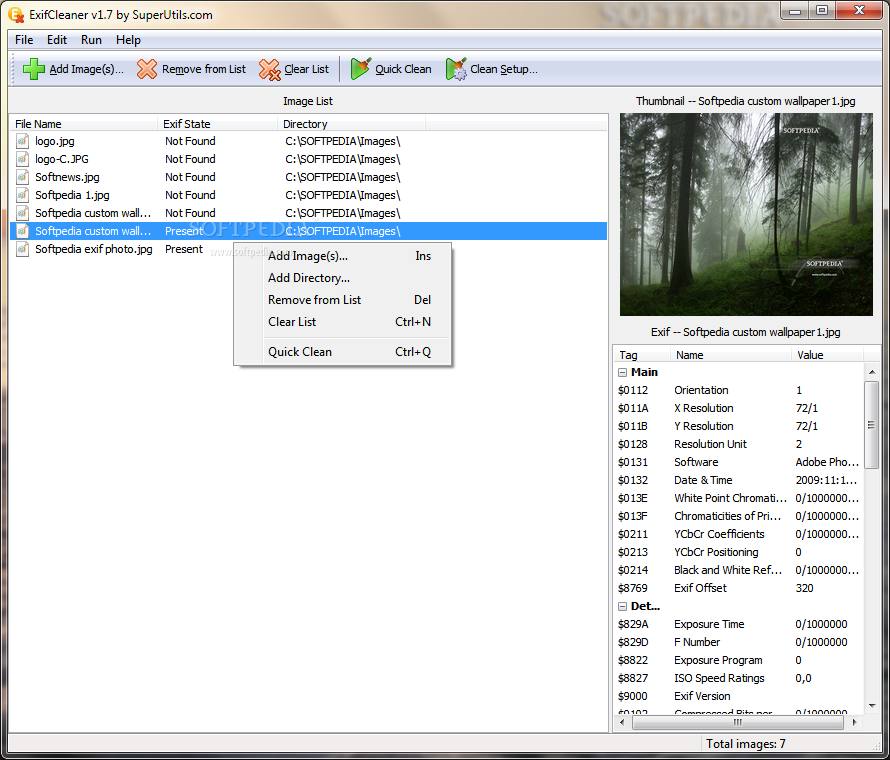Viewport: 890px width, 760px height.
Task: Click the exif horizontal scroll left arrow
Action: click(x=622, y=723)
